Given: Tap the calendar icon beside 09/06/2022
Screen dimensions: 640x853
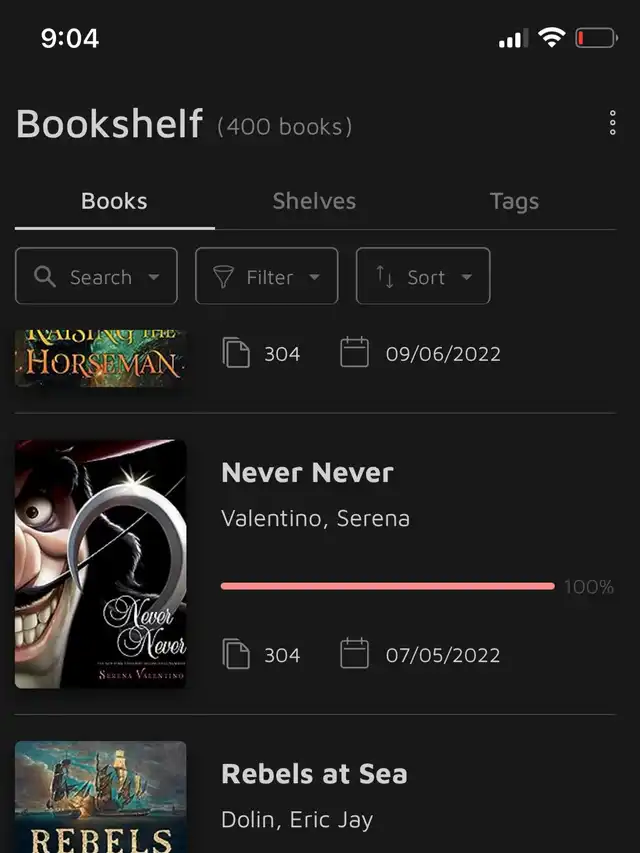Looking at the screenshot, I should point(355,353).
